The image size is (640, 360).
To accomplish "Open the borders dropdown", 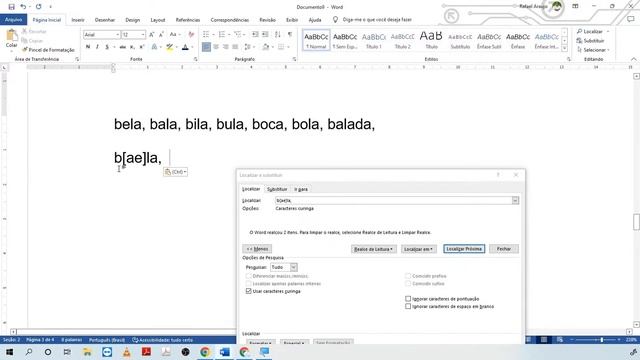I will tap(288, 47).
